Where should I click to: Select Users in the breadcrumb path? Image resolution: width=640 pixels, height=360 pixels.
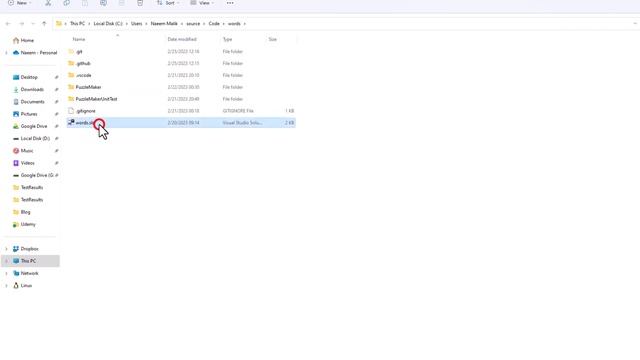tap(136, 24)
